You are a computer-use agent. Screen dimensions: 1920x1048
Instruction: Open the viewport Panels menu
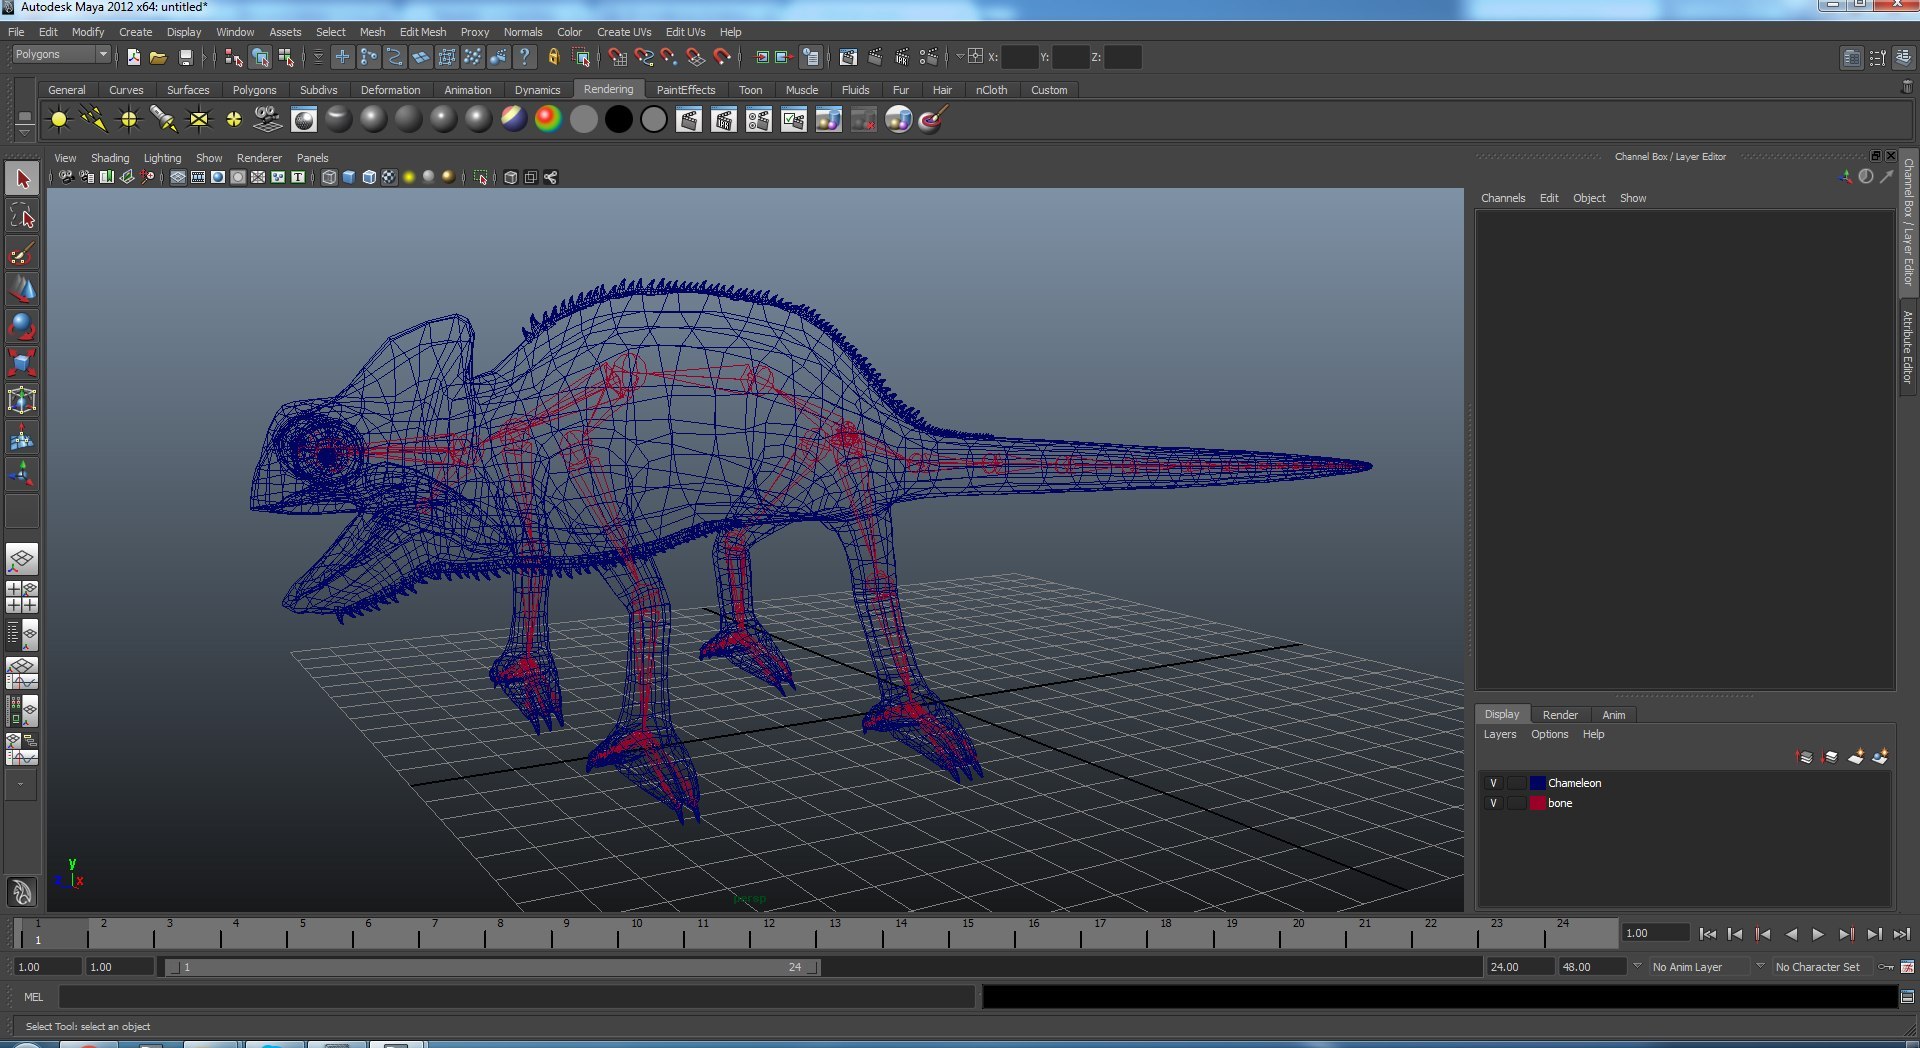[312, 158]
